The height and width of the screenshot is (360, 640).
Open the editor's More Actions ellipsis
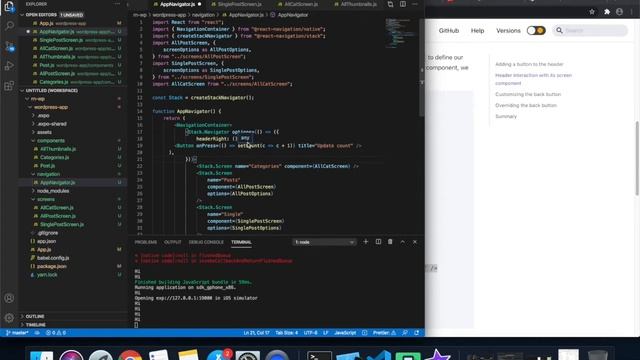415,4
